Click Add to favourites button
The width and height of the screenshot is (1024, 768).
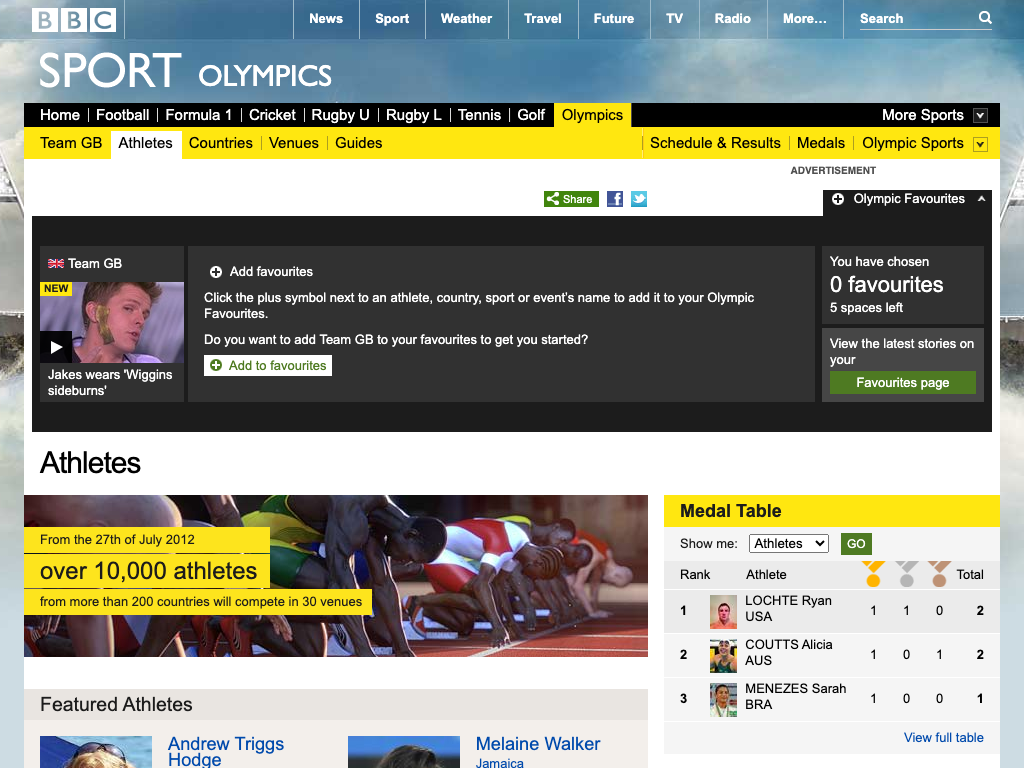click(x=268, y=366)
